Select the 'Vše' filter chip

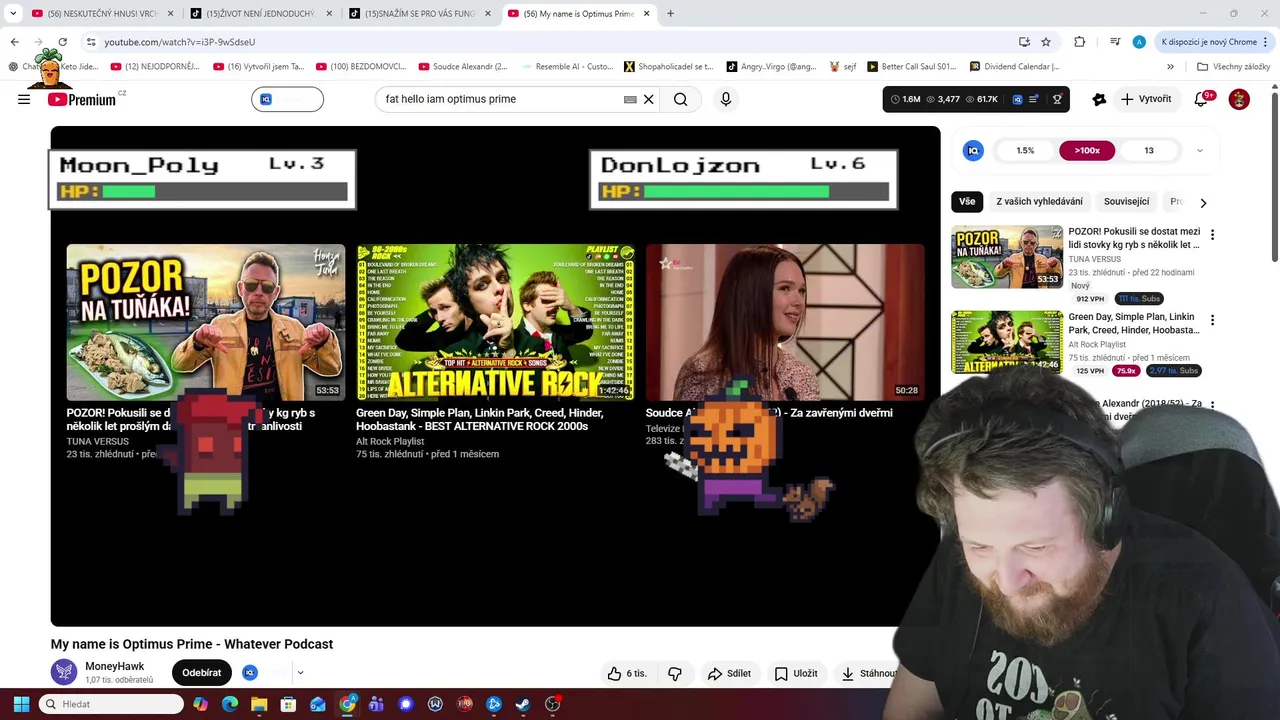click(x=967, y=201)
